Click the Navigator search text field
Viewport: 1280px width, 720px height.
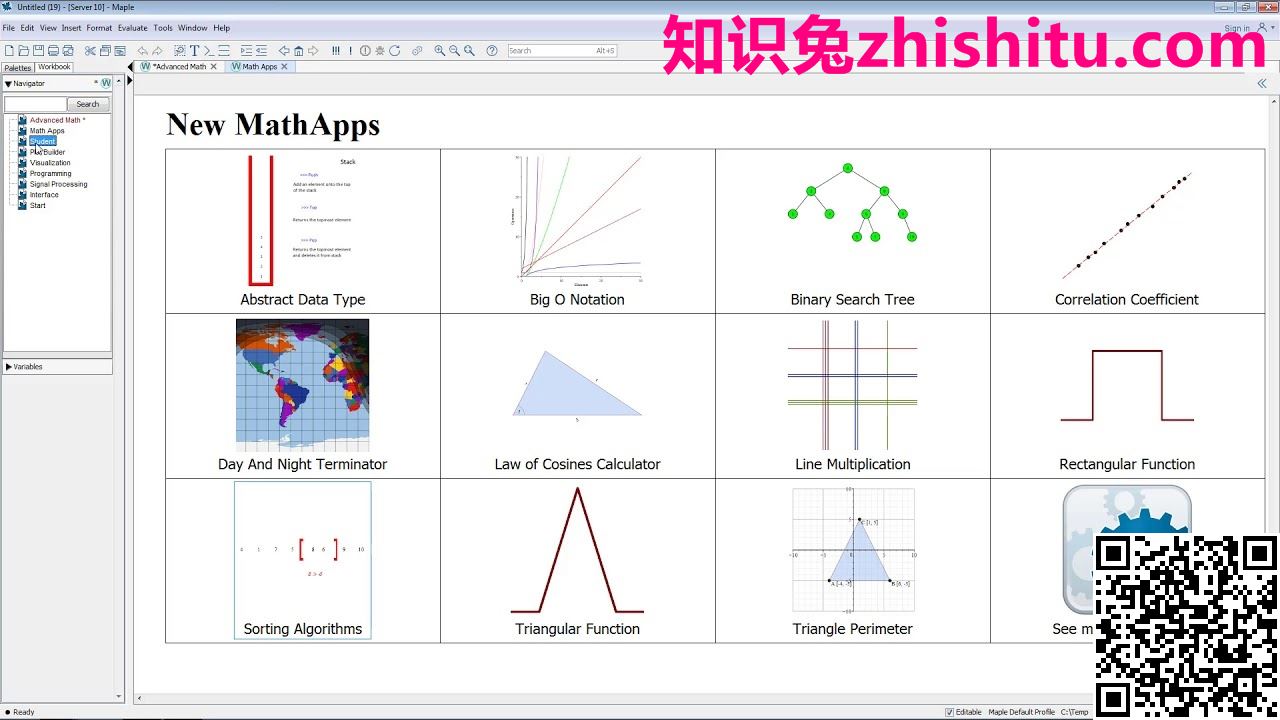pos(35,104)
